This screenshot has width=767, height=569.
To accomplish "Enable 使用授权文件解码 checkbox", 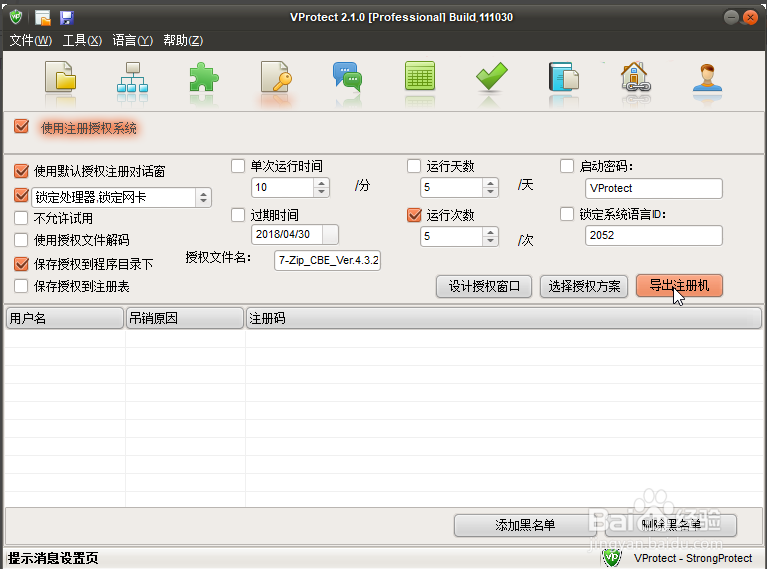I will [x=21, y=240].
